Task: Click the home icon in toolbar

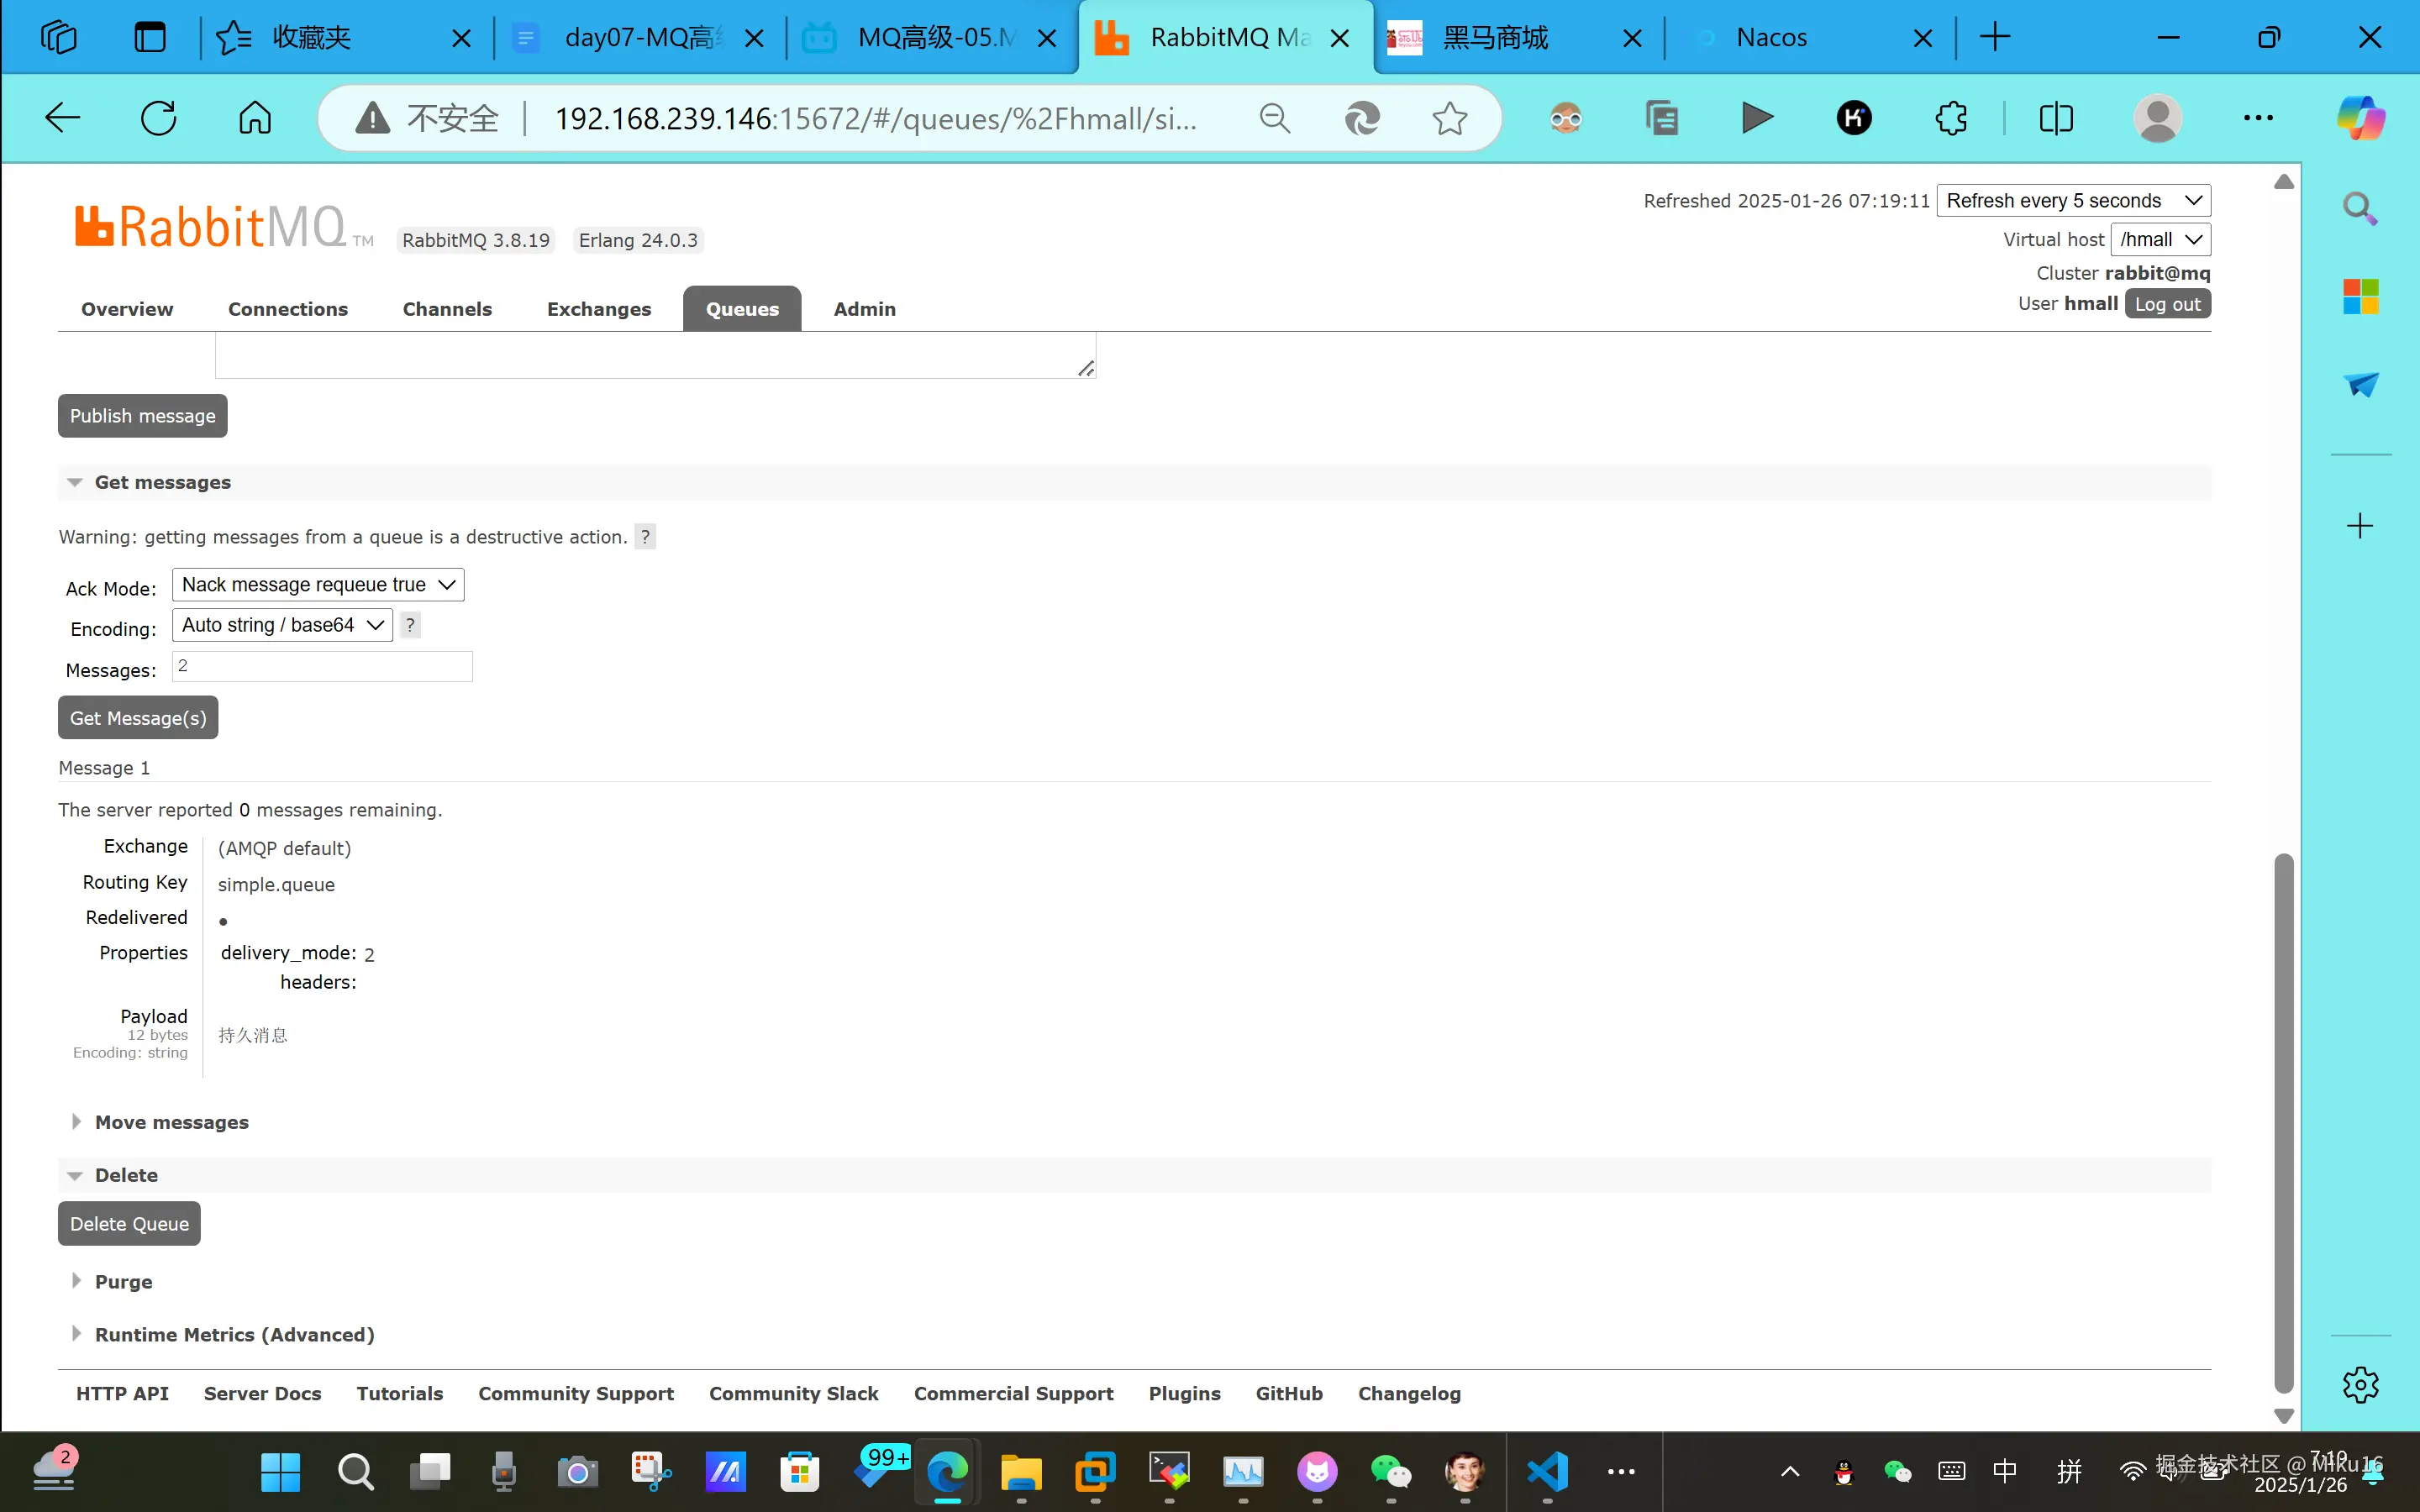Action: (255, 118)
